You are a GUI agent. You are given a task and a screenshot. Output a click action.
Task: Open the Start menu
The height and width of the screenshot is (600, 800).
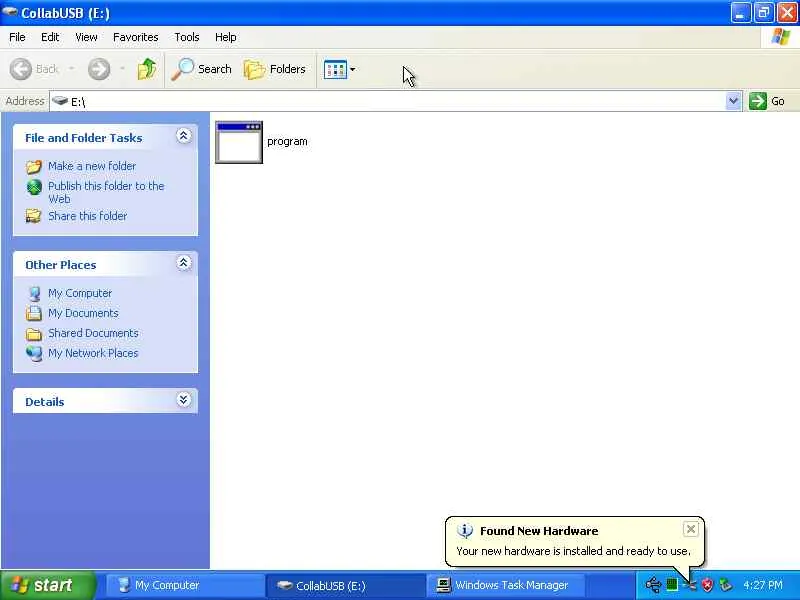[47, 585]
